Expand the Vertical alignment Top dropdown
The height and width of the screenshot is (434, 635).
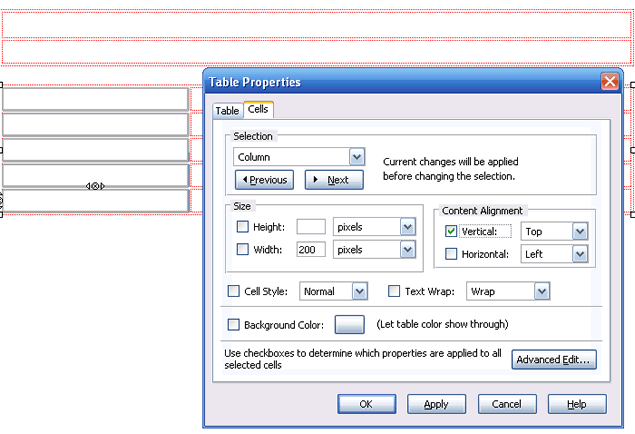[x=580, y=232]
